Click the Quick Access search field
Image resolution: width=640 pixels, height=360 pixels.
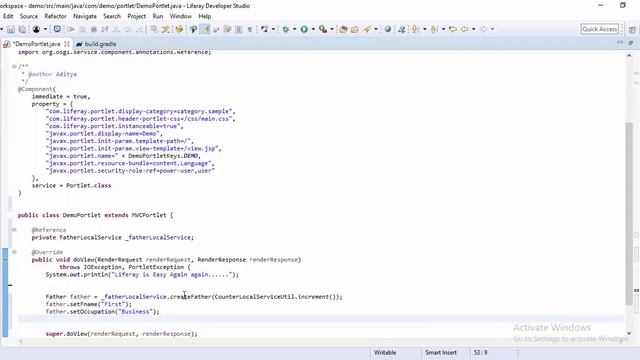click(600, 29)
